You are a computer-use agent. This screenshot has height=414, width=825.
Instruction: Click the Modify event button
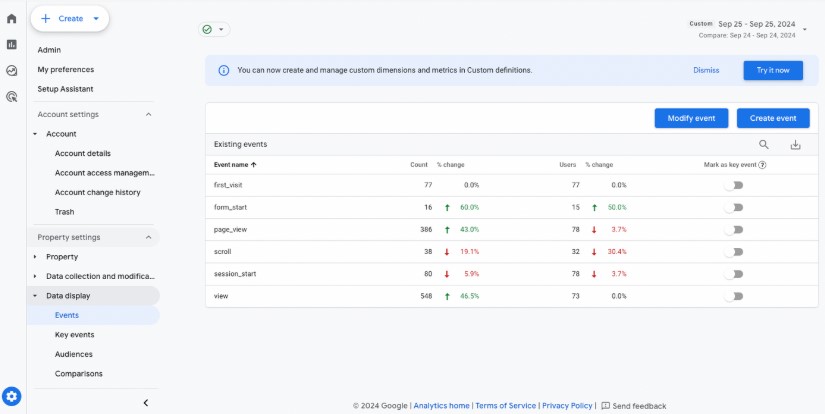(x=691, y=118)
